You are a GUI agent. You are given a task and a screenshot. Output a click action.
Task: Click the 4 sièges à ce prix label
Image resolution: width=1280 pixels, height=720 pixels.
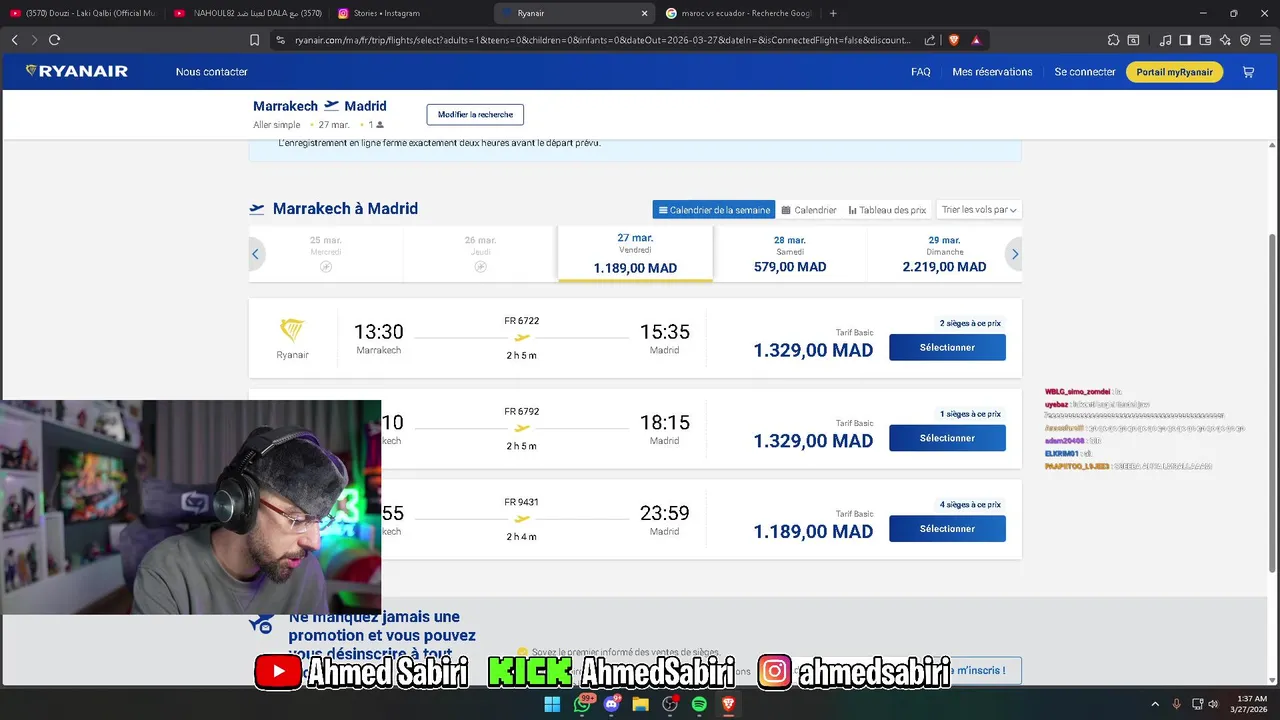(970, 504)
